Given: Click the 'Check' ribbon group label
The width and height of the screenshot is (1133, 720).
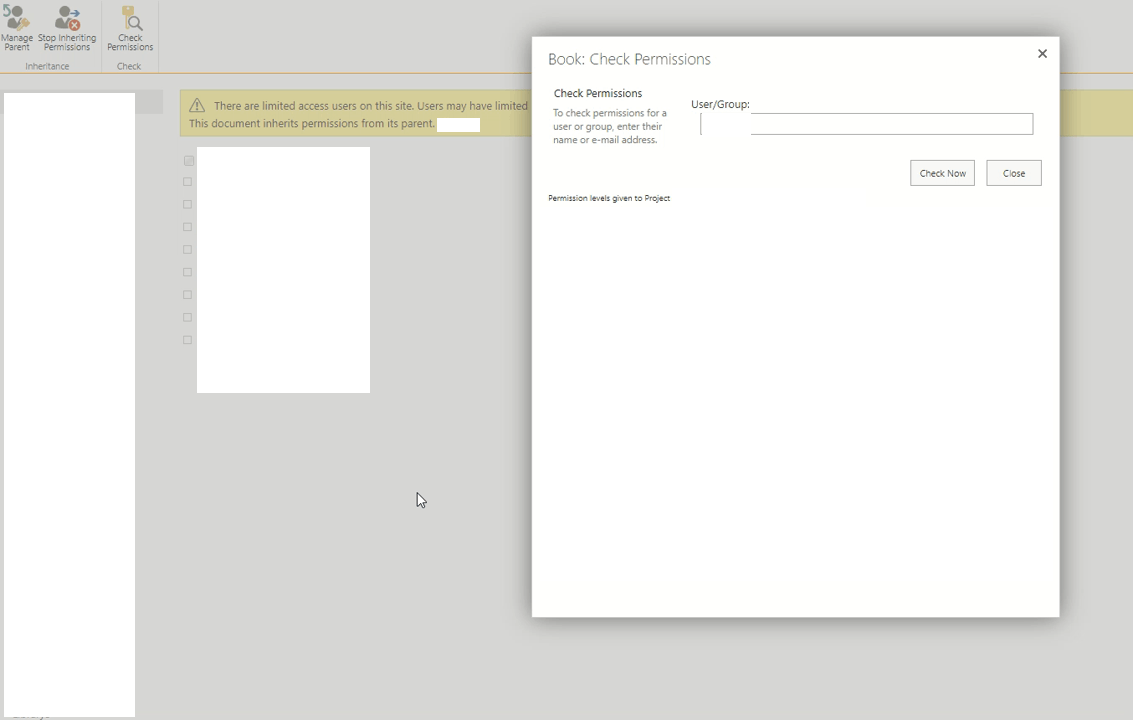Looking at the screenshot, I should (x=129, y=66).
